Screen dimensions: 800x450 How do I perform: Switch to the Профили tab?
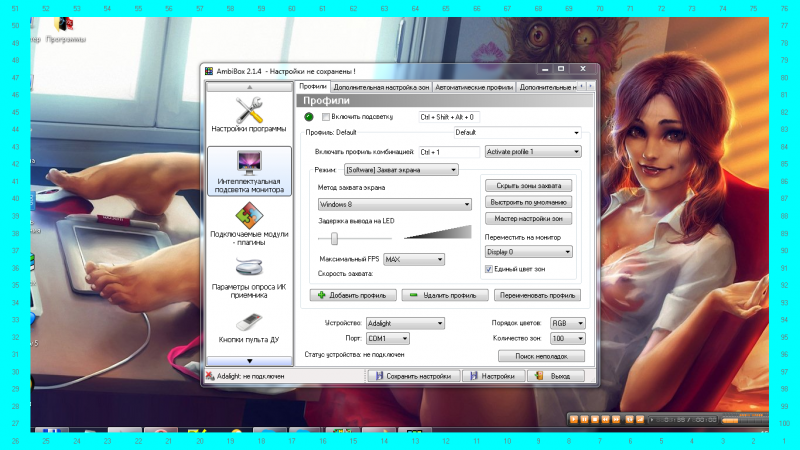click(x=313, y=87)
